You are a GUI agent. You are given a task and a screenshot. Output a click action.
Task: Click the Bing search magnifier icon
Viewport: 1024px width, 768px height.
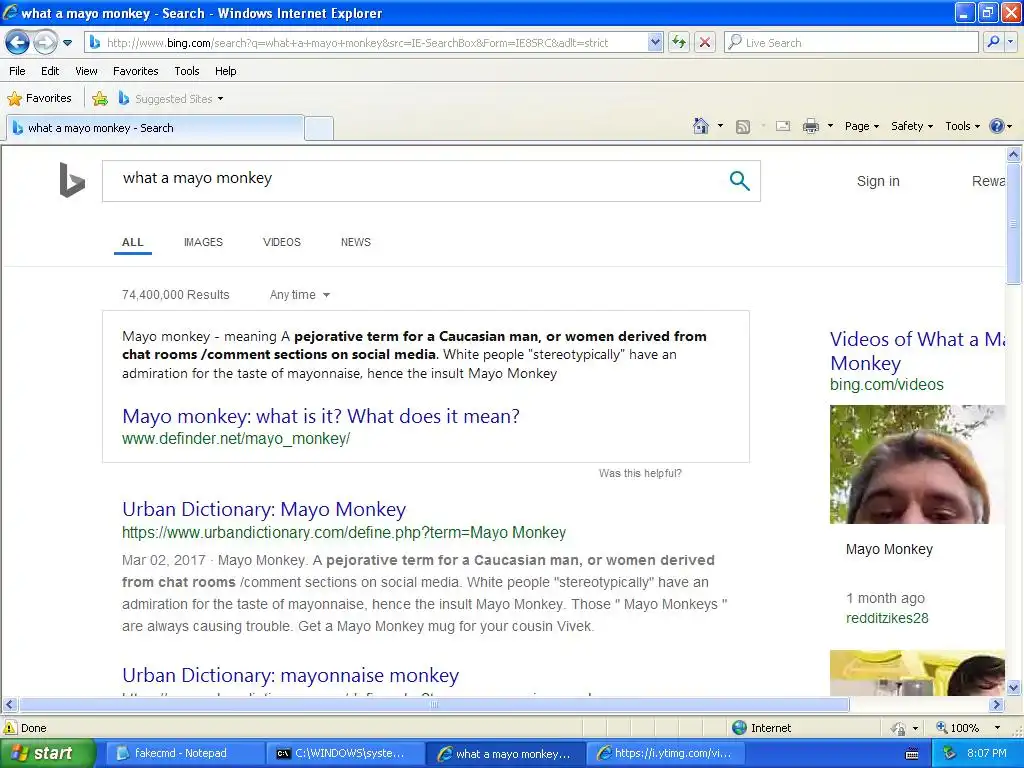click(x=739, y=180)
